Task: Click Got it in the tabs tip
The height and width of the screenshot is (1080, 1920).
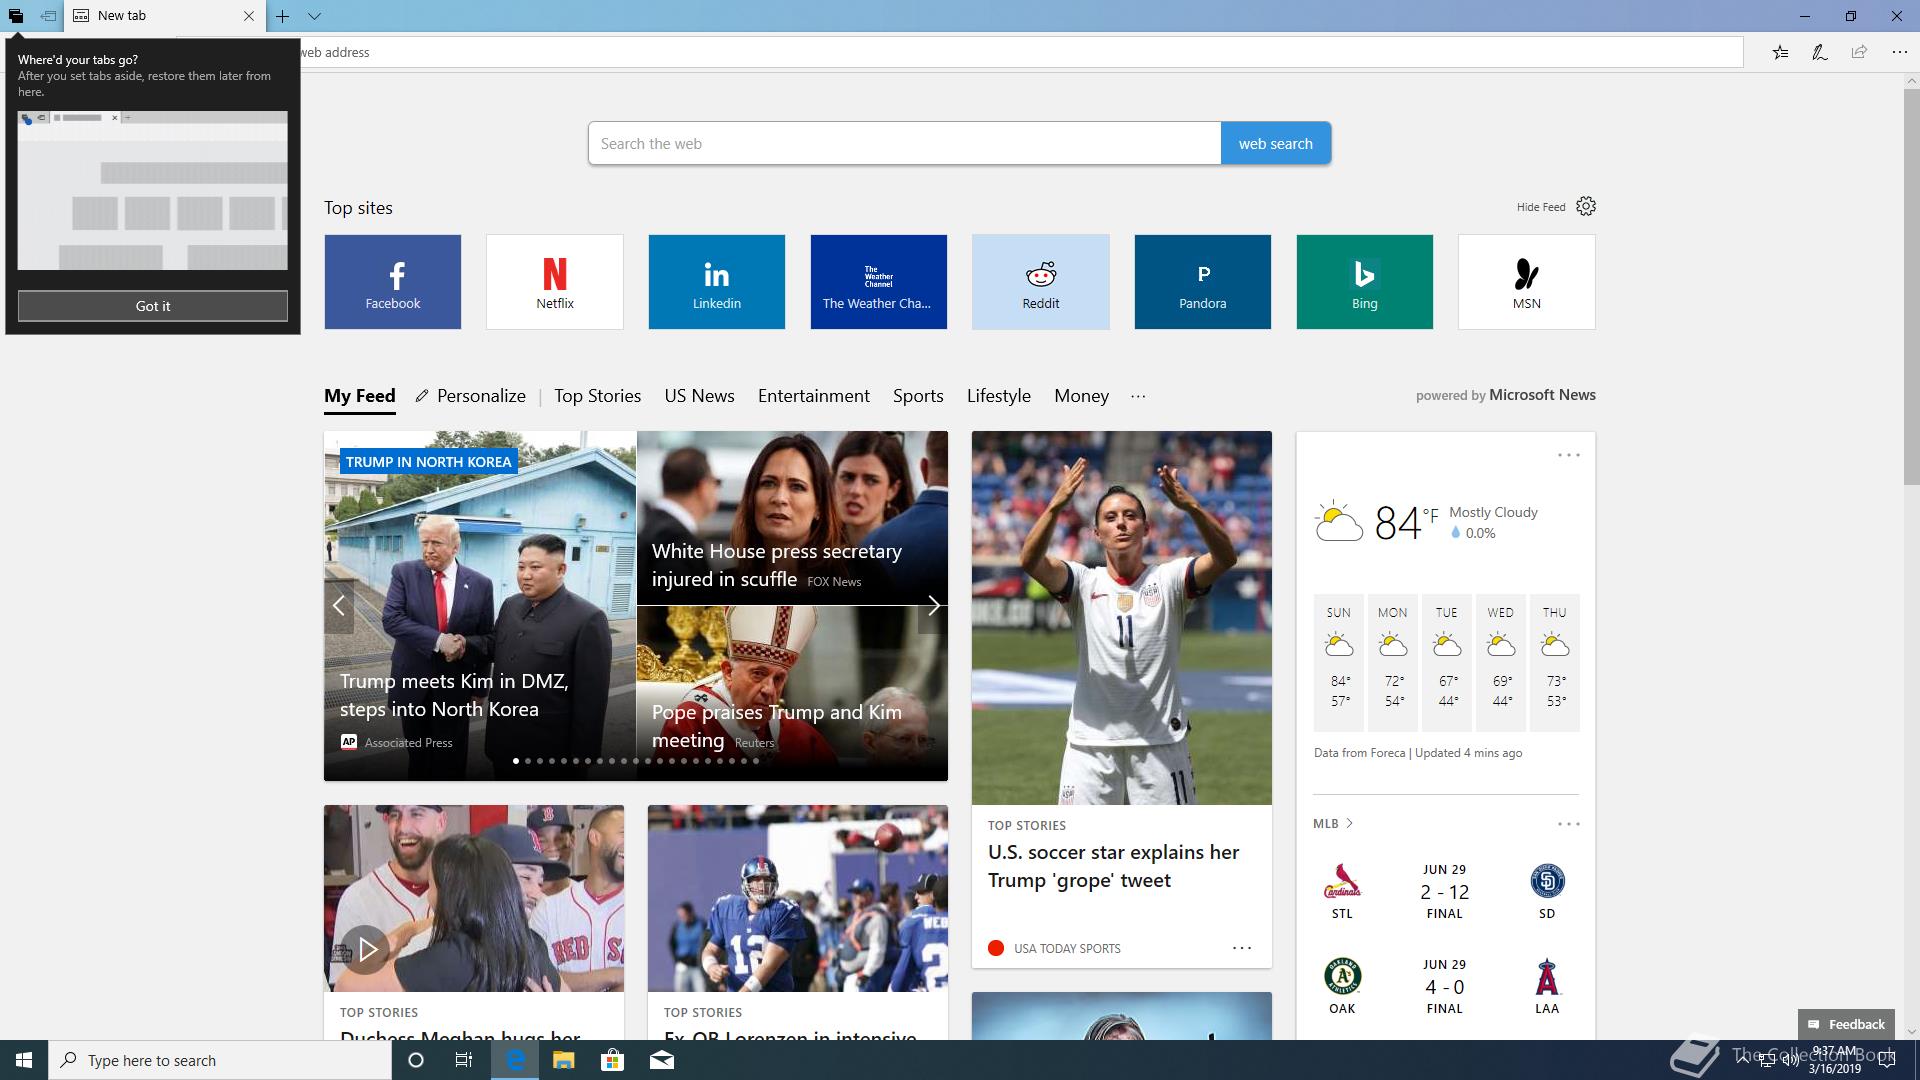Action: (153, 306)
